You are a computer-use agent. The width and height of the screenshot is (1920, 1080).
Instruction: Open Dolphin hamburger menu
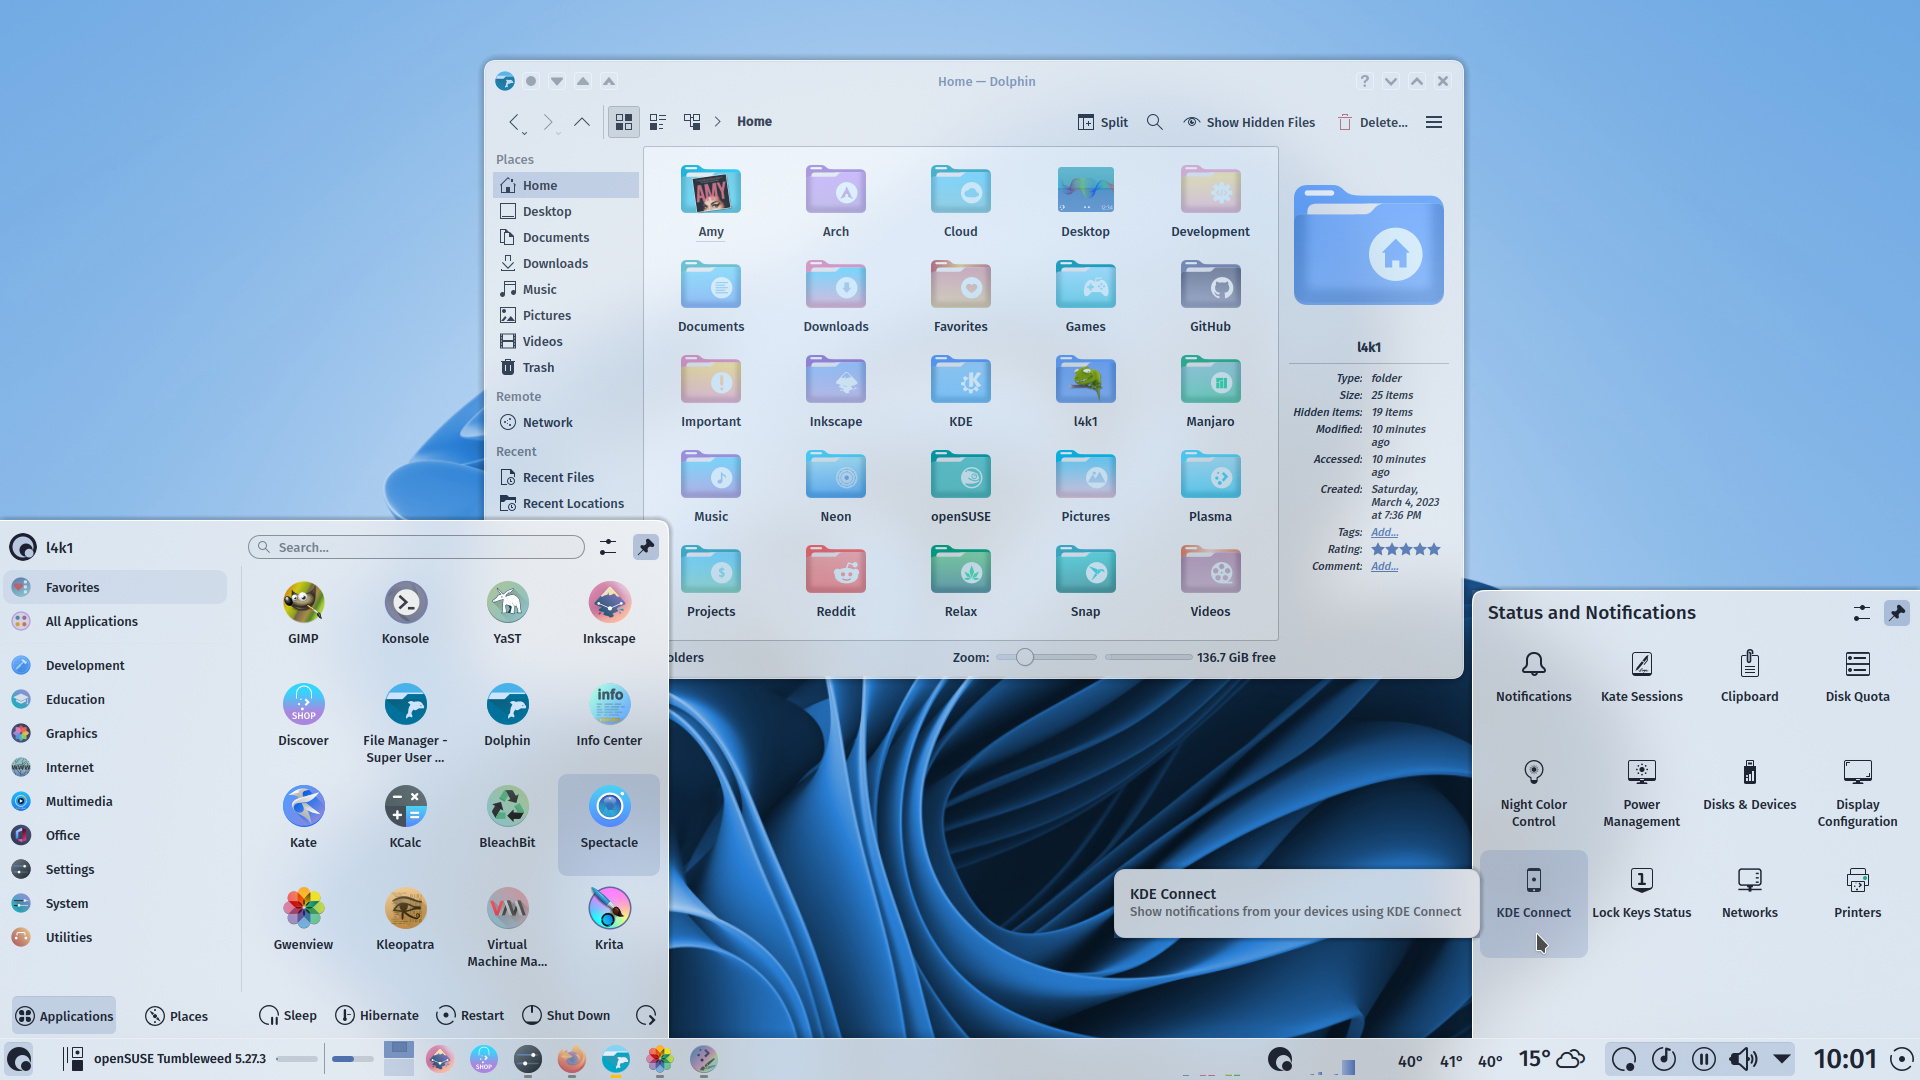click(x=1434, y=122)
